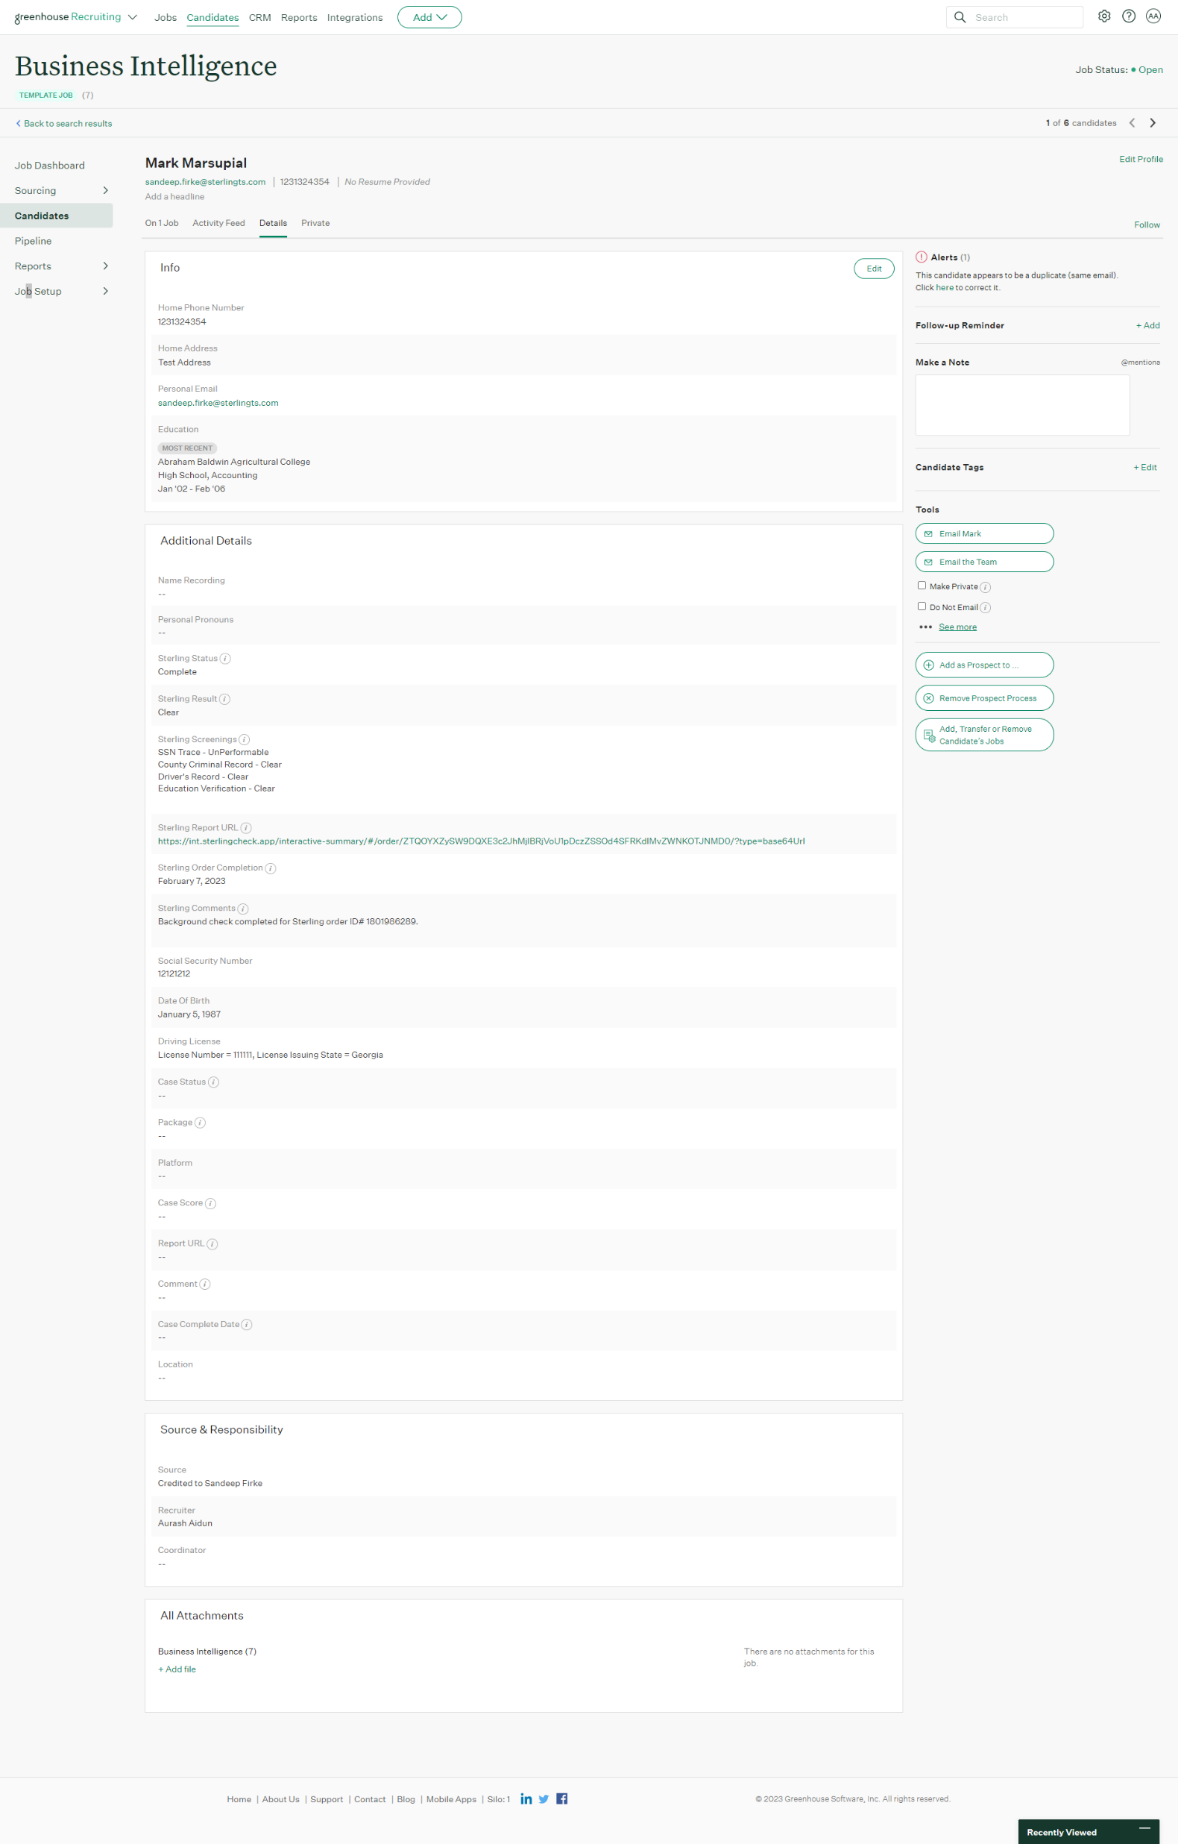The width and height of the screenshot is (1178, 1844).
Task: Edit Candidate Tags
Action: [x=1145, y=467]
